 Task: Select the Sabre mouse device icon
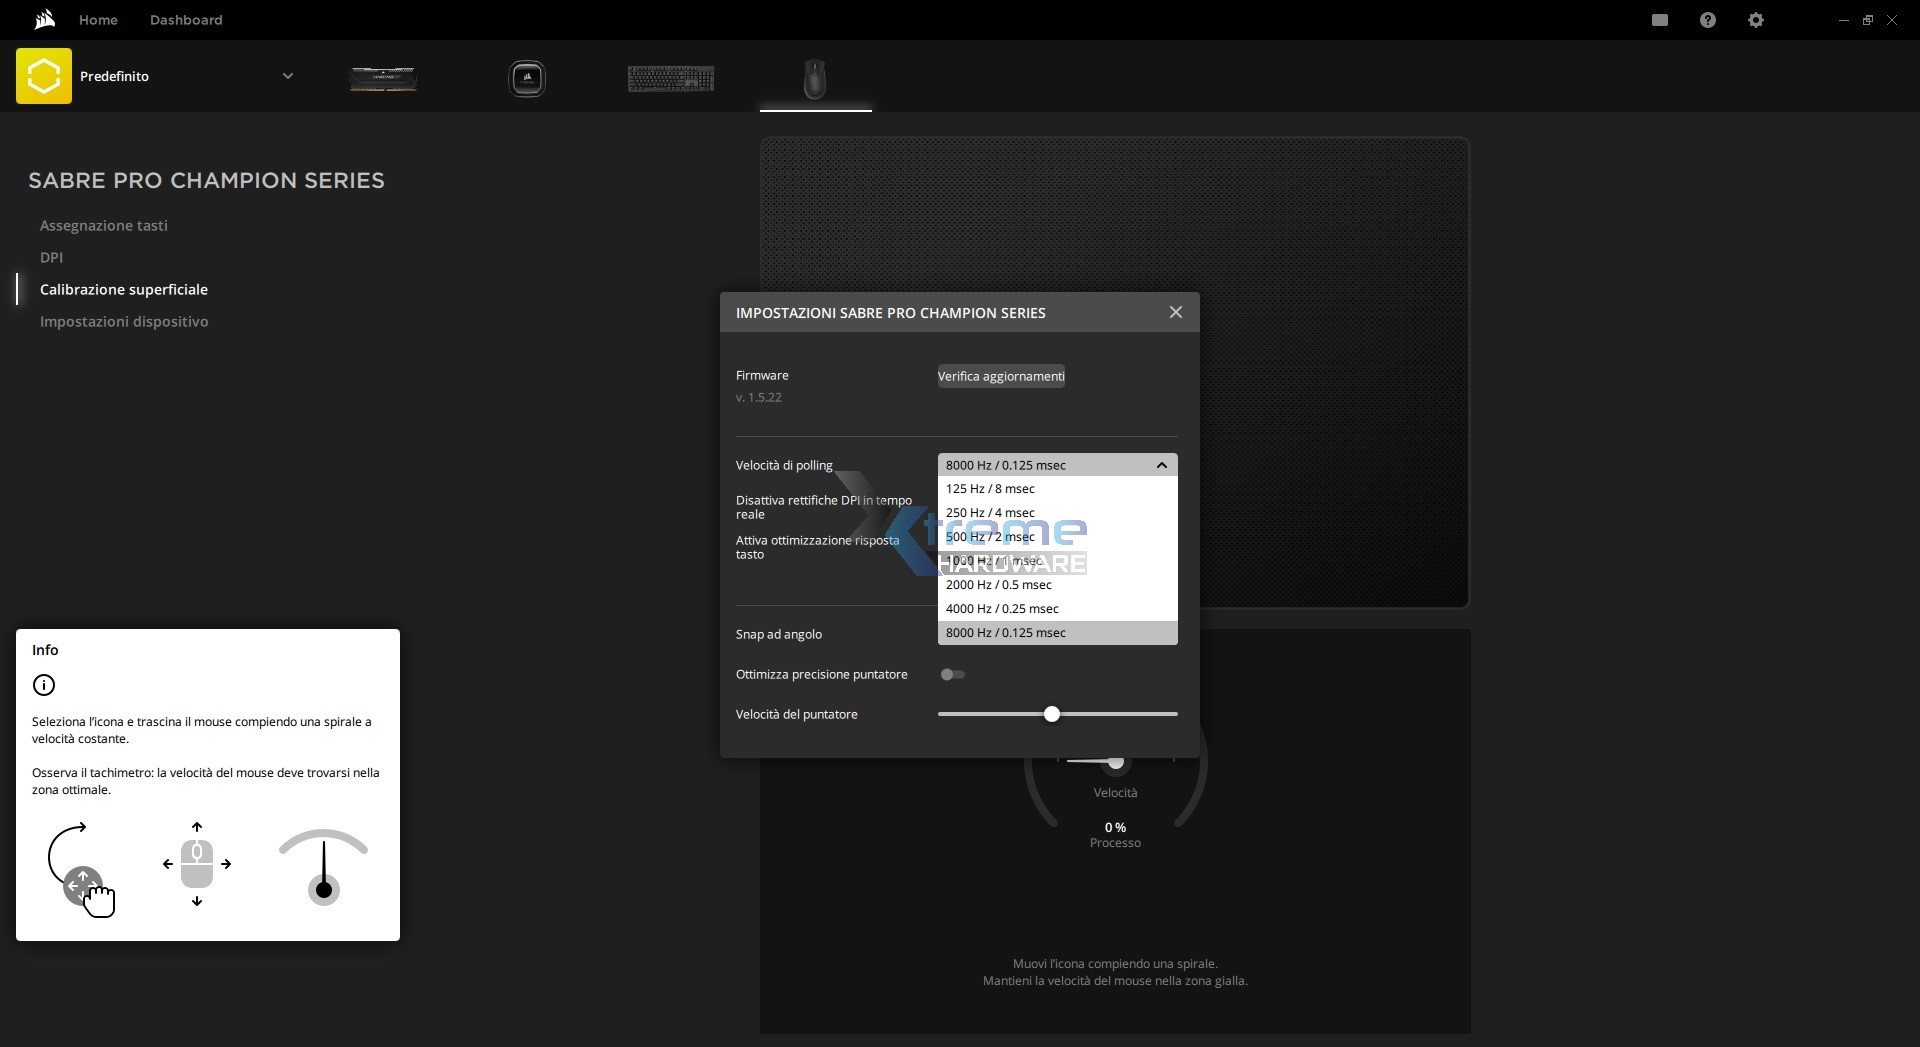815,78
